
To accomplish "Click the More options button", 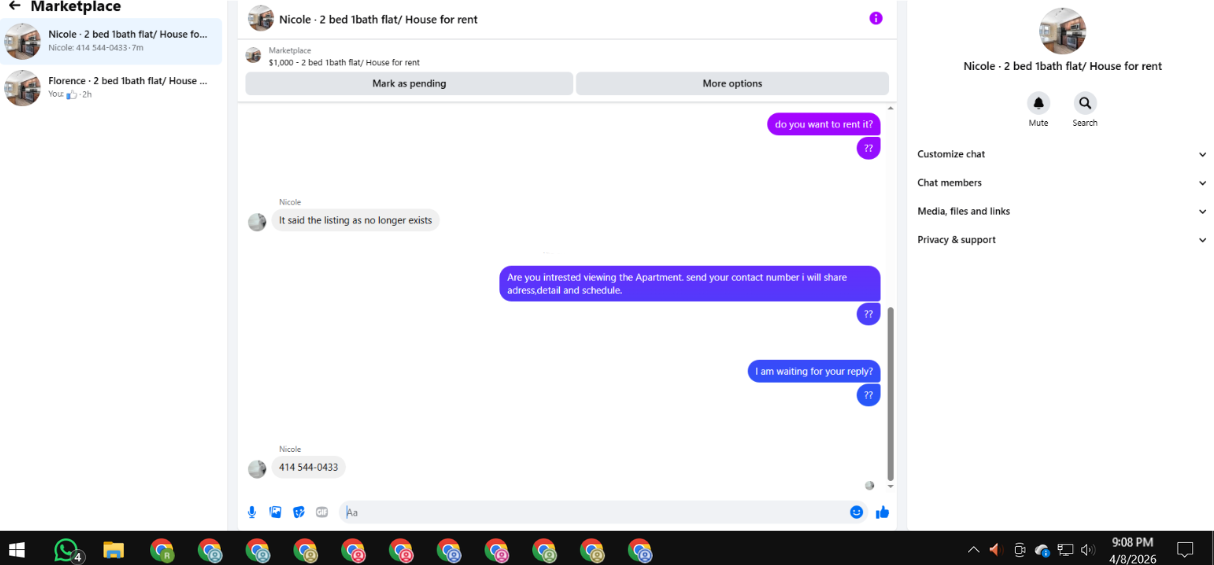I will 732,83.
